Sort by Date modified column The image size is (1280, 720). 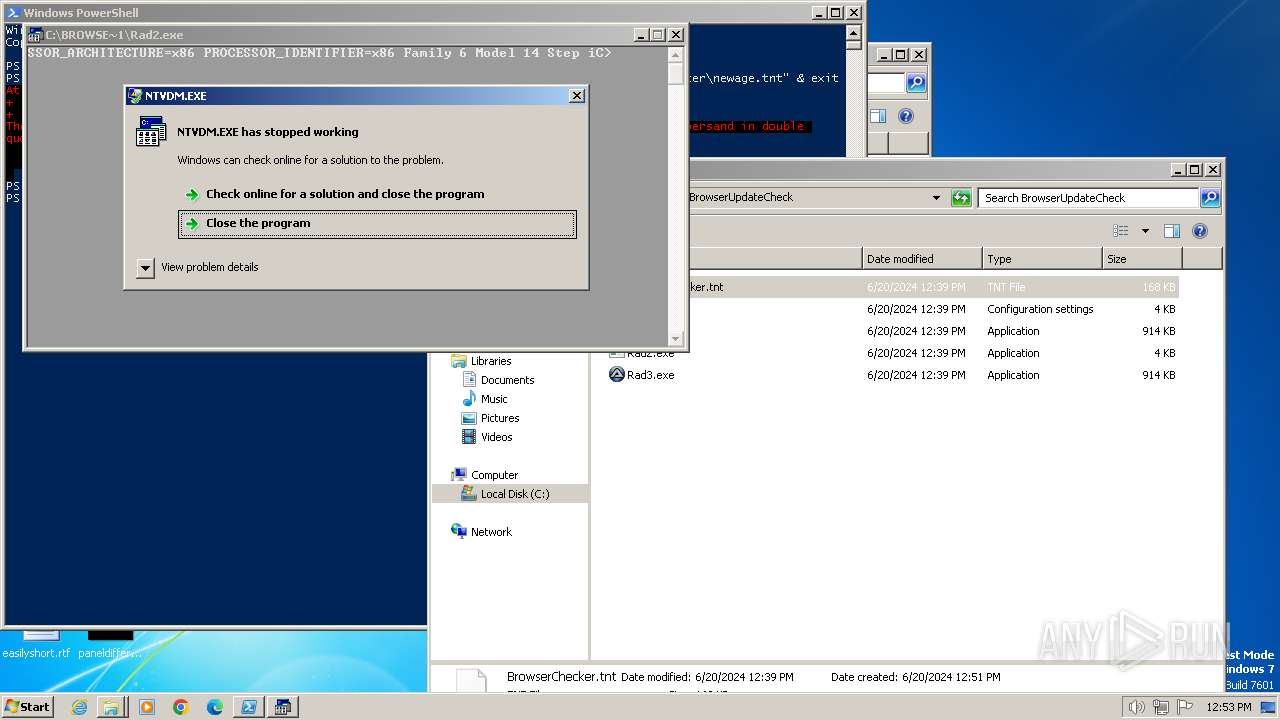click(x=922, y=259)
